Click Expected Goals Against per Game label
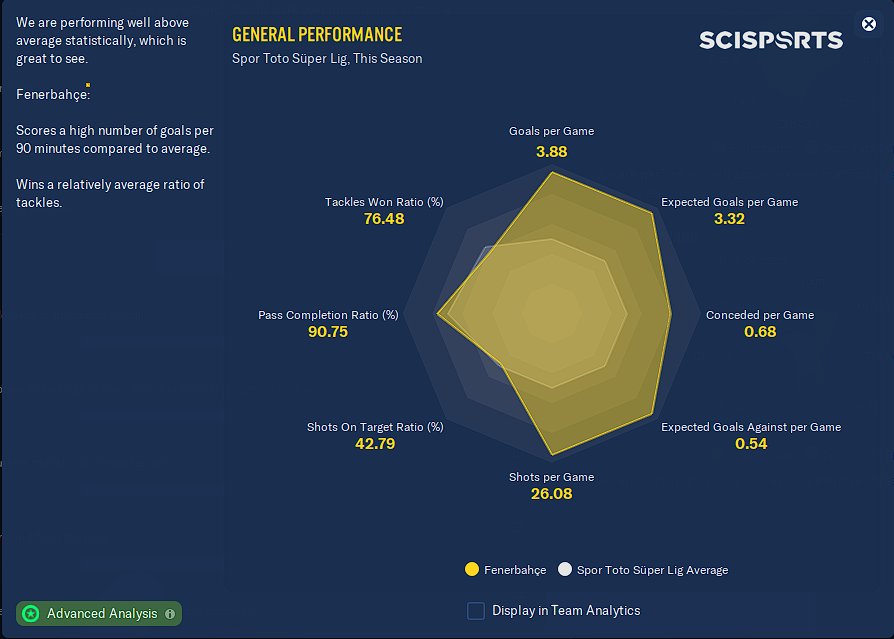 (751, 427)
